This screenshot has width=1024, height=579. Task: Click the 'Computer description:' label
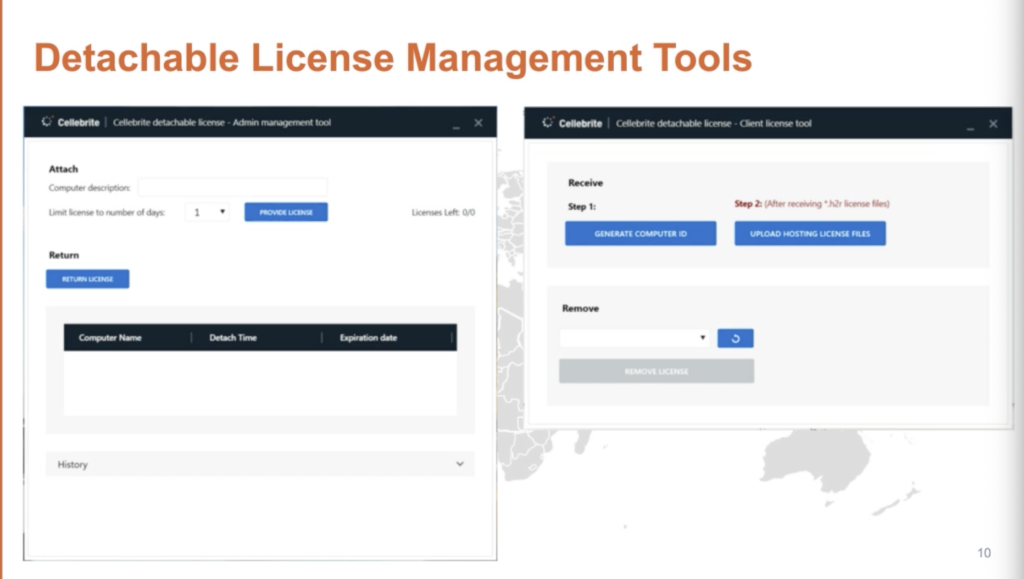tap(89, 188)
